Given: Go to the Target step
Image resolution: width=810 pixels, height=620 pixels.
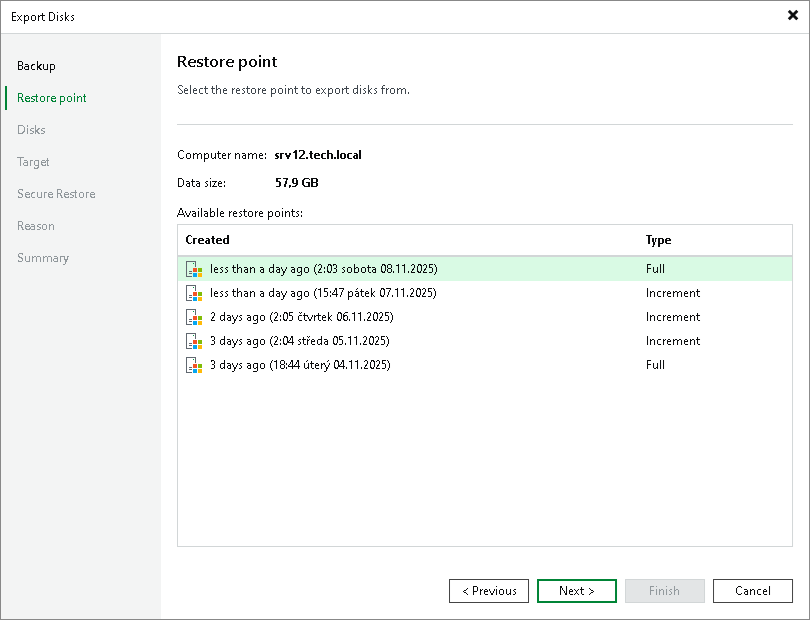Looking at the screenshot, I should (33, 161).
